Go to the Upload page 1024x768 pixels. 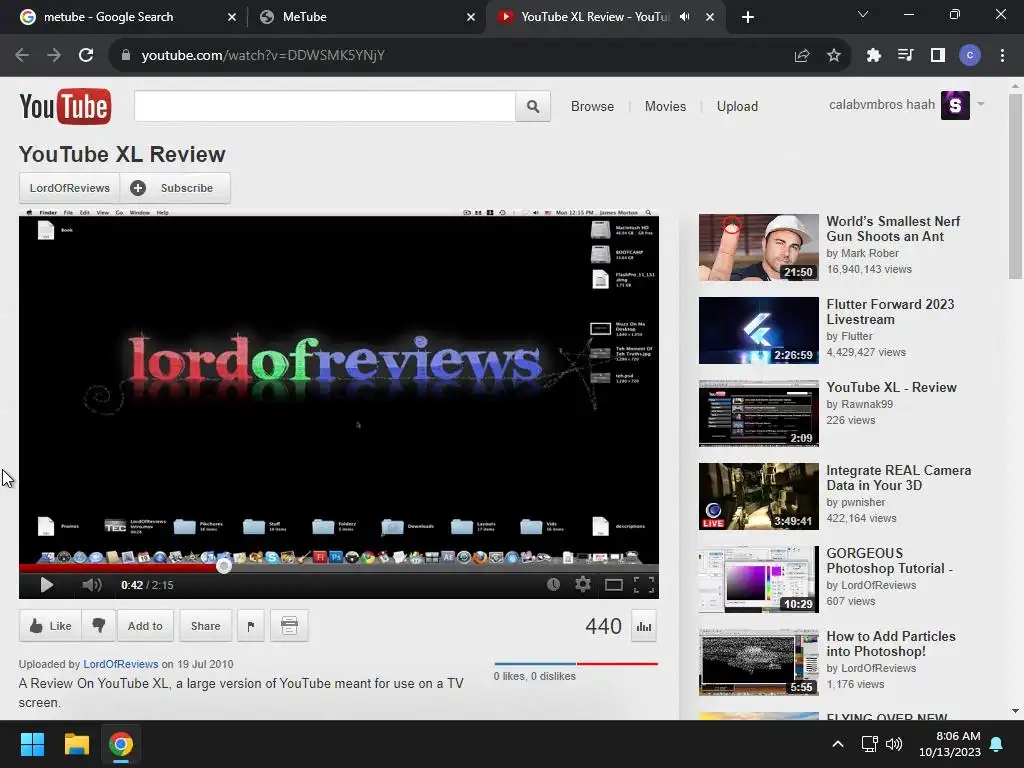click(x=737, y=106)
